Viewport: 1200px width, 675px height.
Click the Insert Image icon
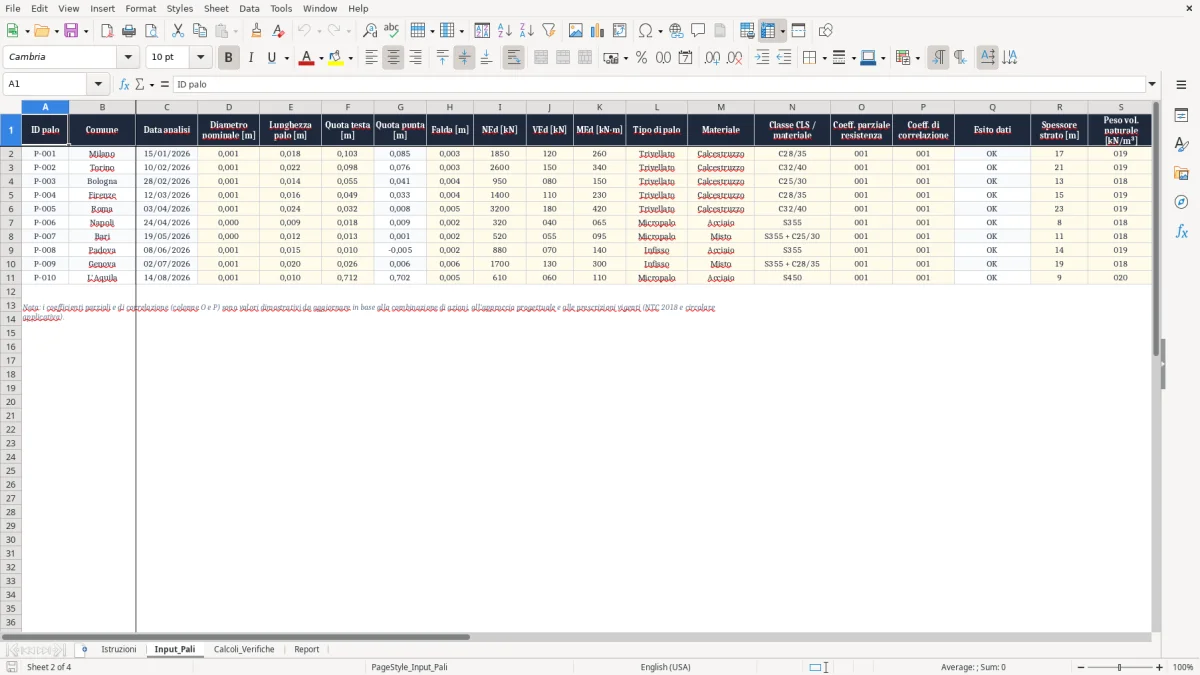576,31
